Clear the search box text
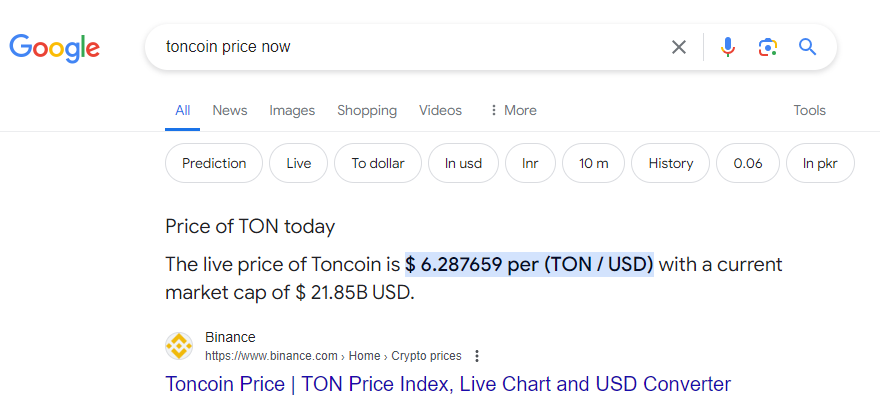Viewport: 880px width, 412px height. click(x=679, y=47)
